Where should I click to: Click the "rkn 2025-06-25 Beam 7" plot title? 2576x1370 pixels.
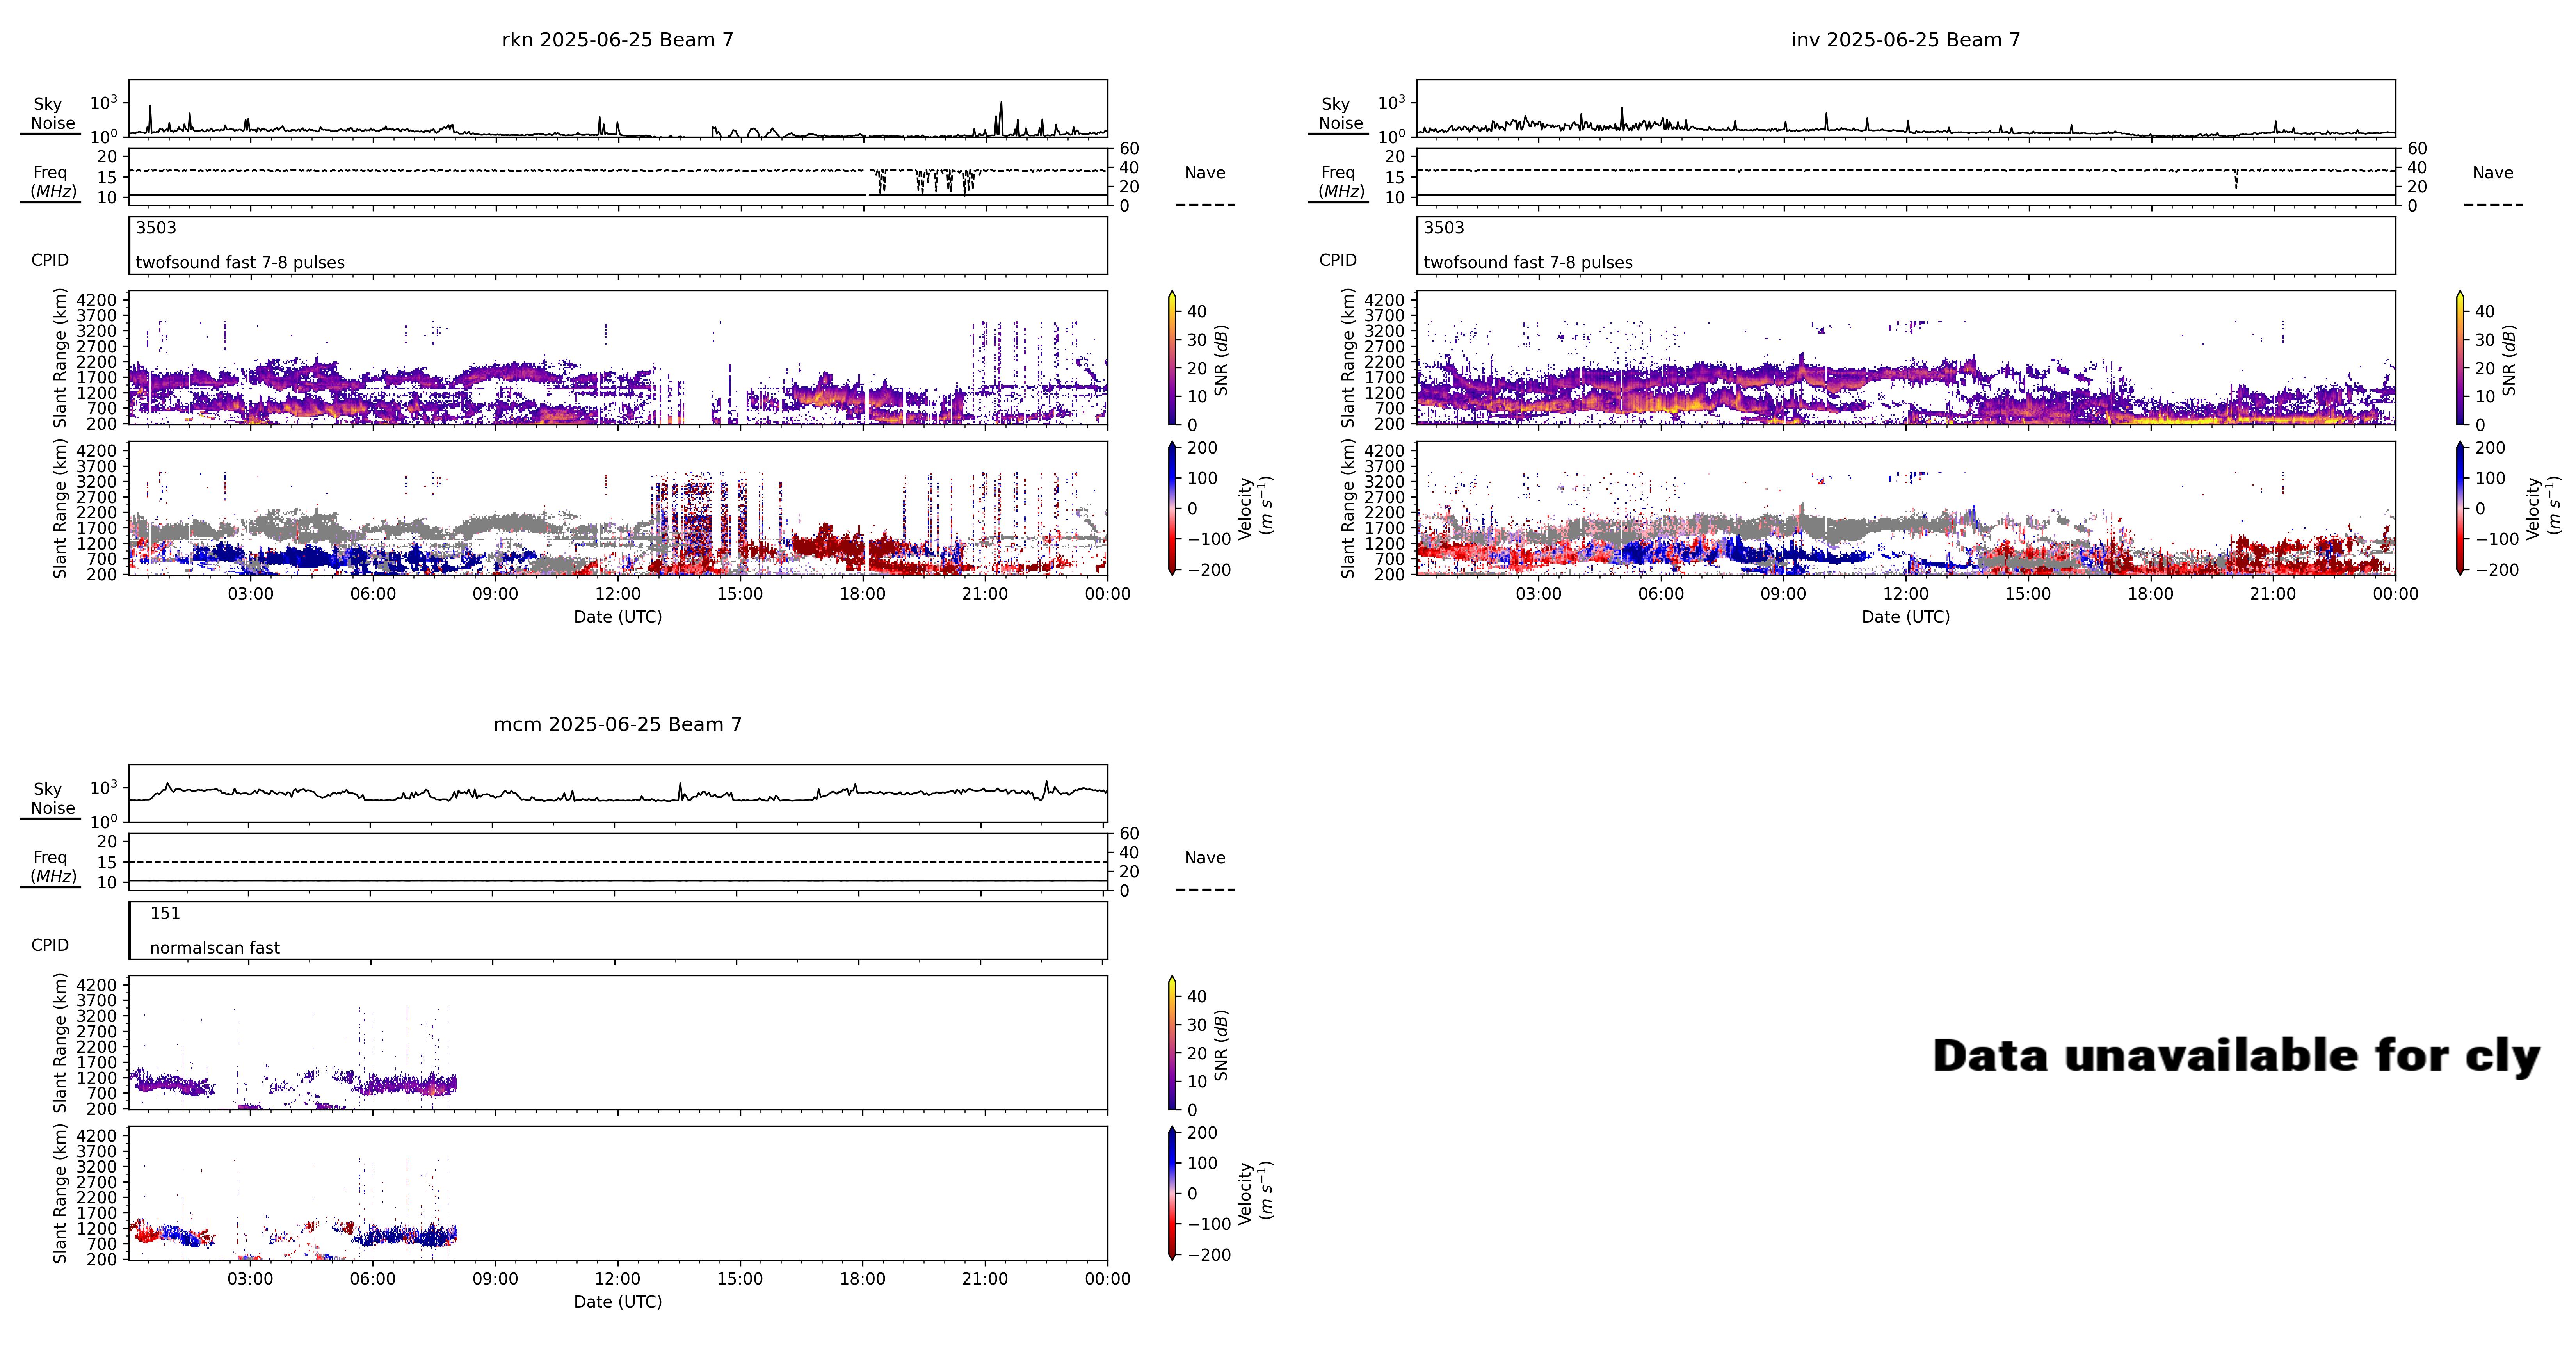click(x=617, y=40)
